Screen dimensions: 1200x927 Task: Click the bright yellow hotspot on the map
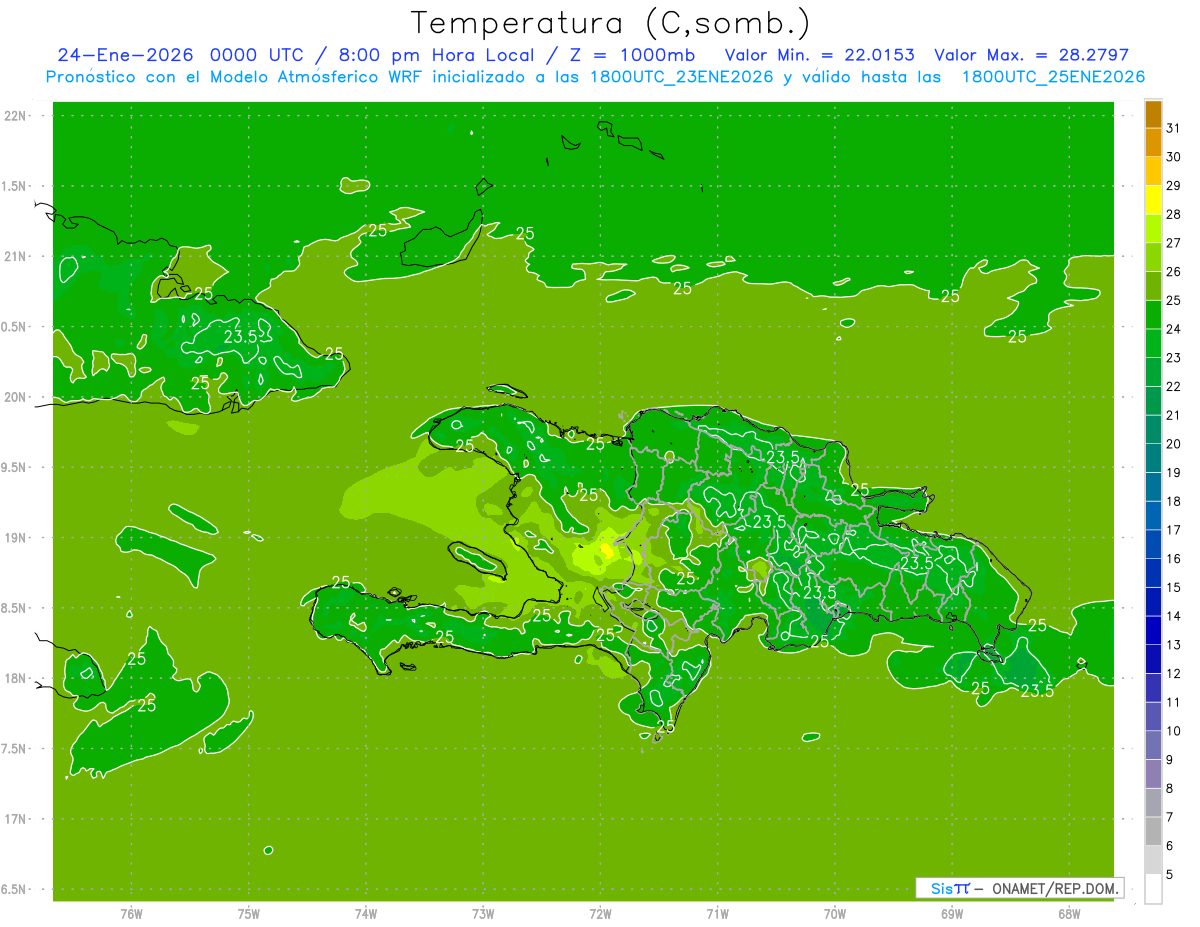click(x=606, y=550)
